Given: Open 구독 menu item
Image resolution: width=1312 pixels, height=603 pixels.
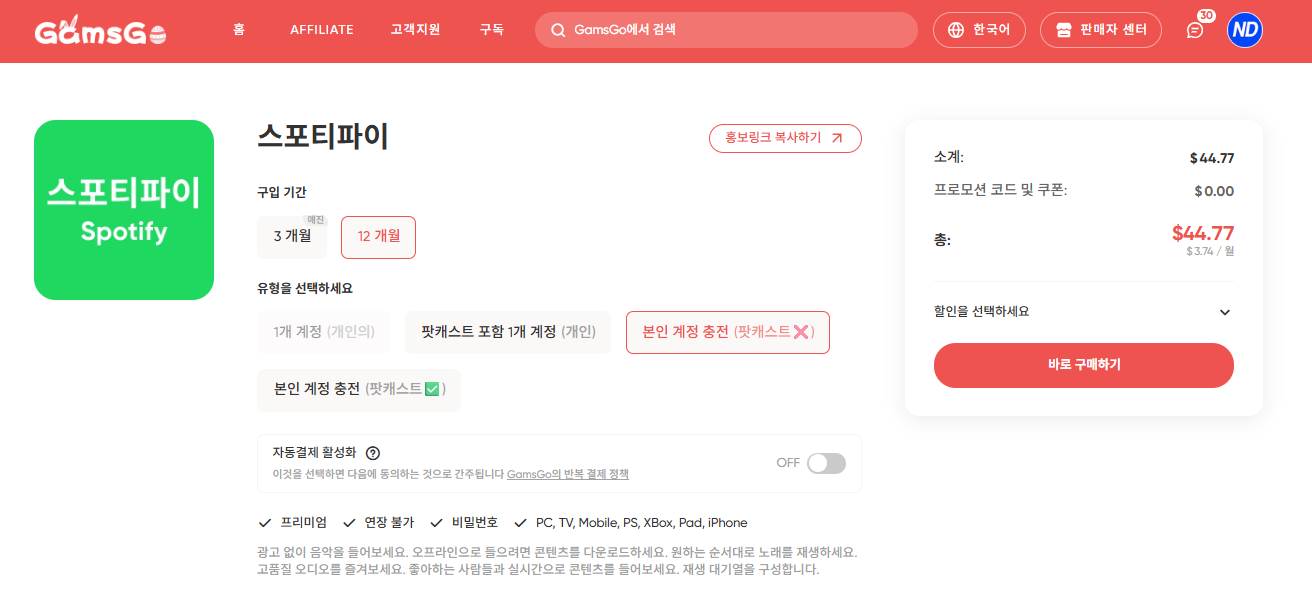Looking at the screenshot, I should coord(492,30).
